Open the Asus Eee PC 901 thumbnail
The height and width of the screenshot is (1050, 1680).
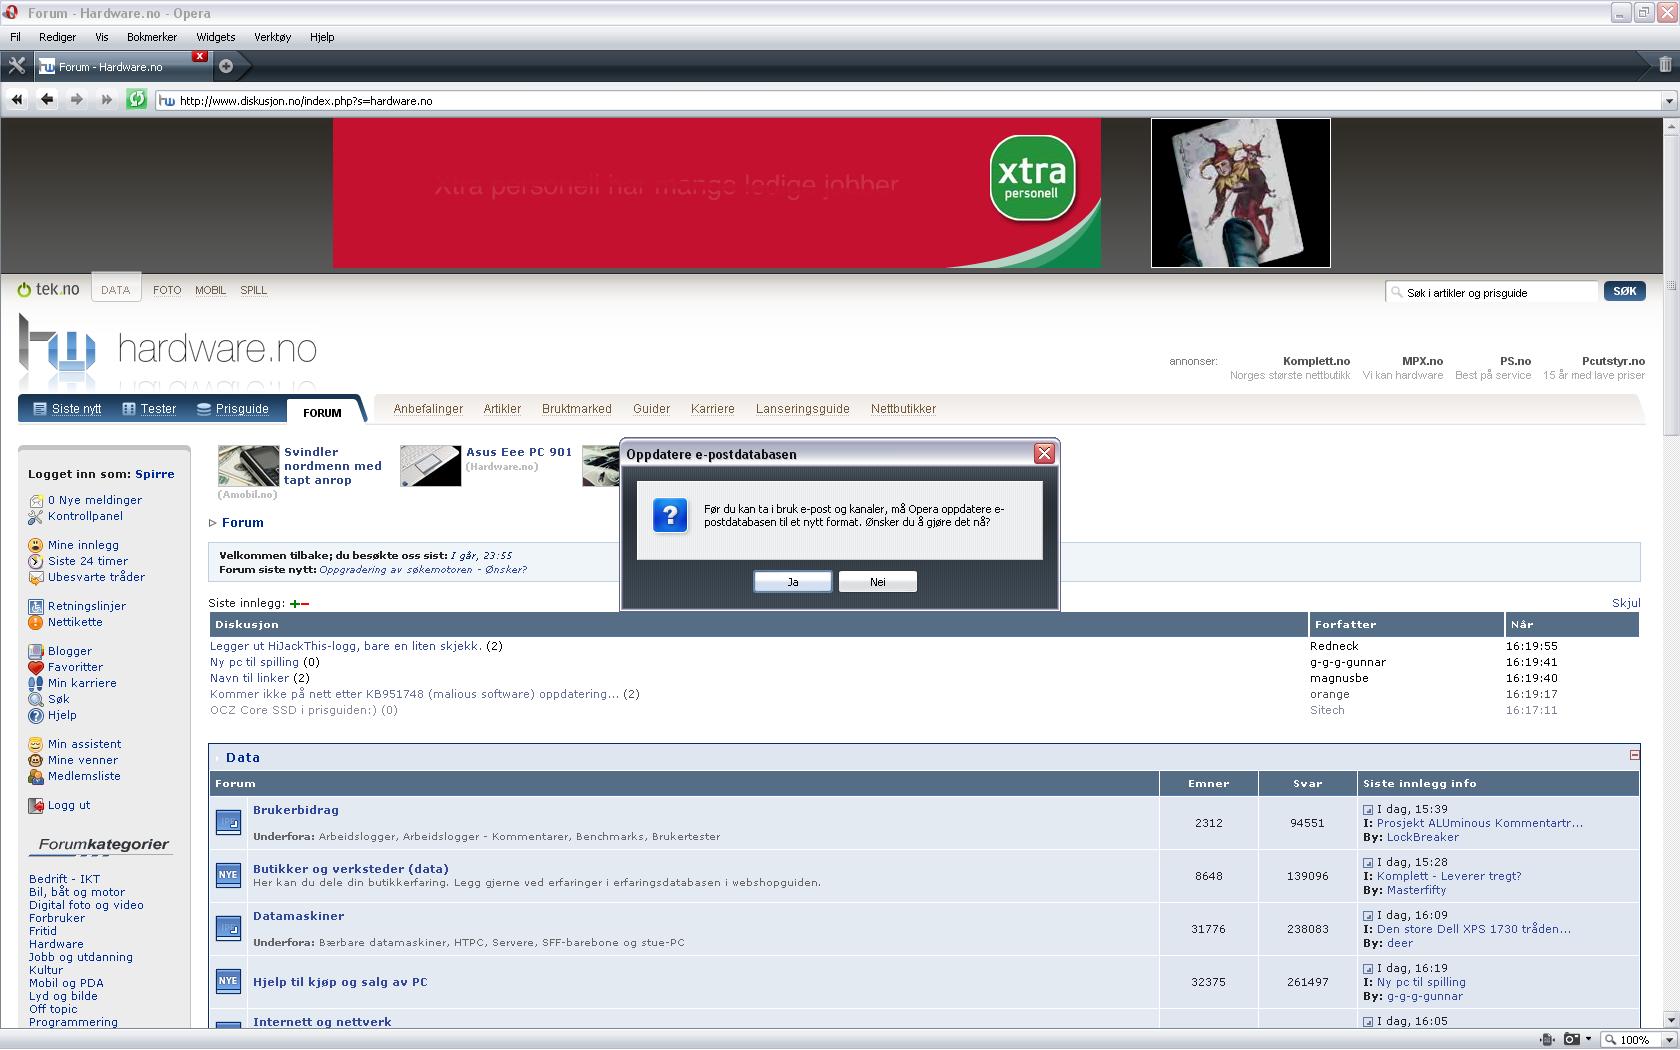(x=431, y=466)
